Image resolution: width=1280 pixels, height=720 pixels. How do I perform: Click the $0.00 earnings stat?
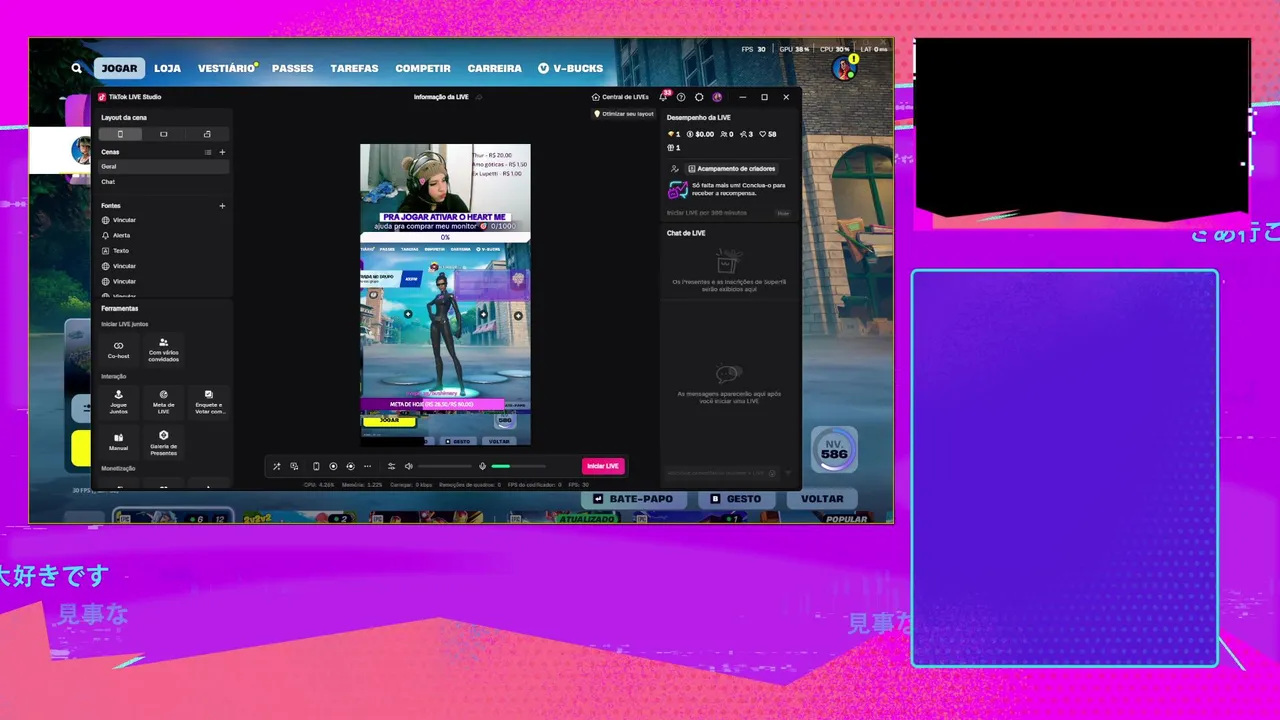[x=700, y=134]
